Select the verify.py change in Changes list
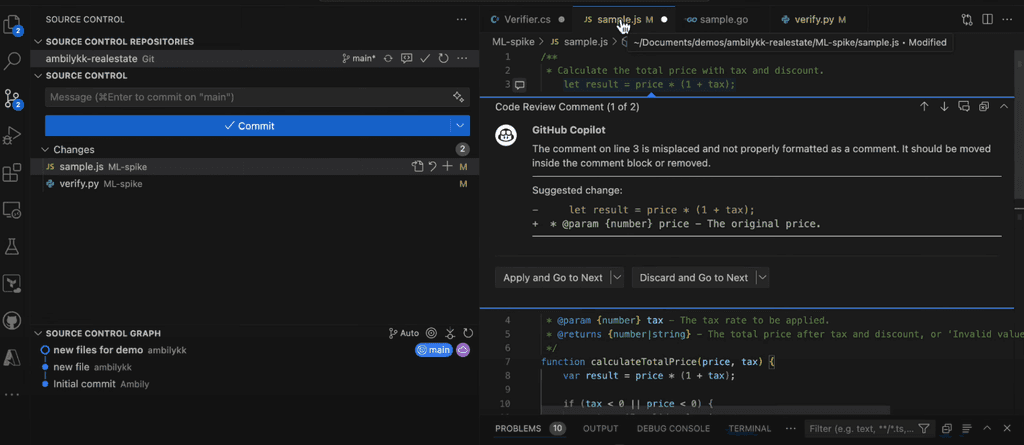The image size is (1024, 445). [255, 184]
